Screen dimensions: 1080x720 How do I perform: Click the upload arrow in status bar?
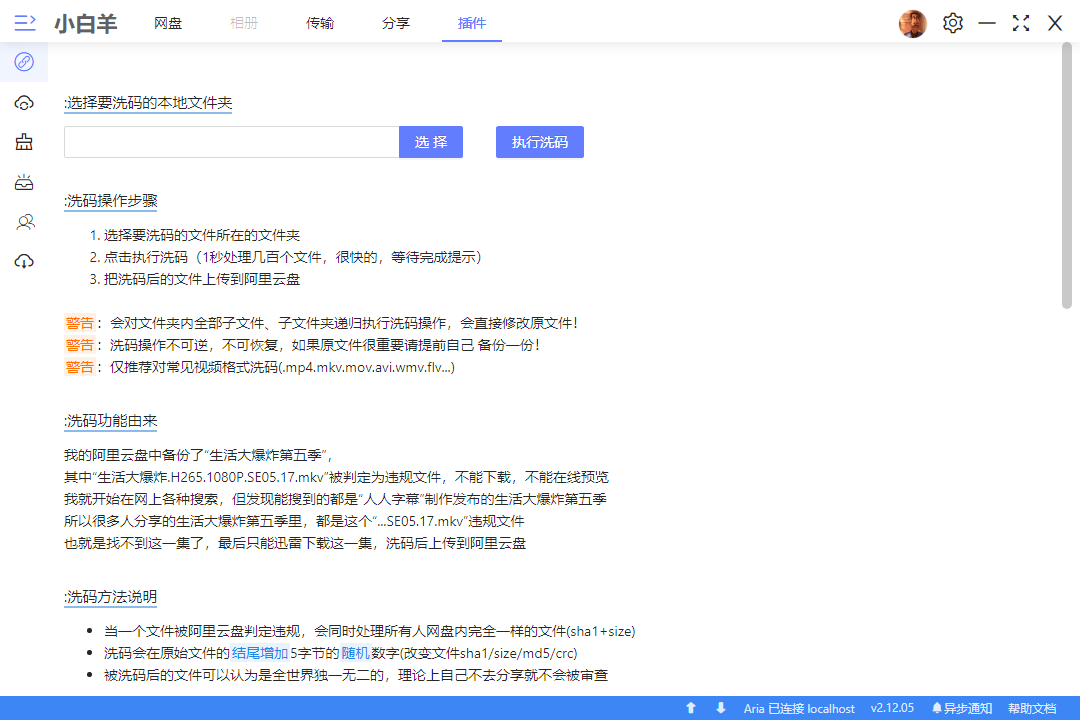coord(690,707)
